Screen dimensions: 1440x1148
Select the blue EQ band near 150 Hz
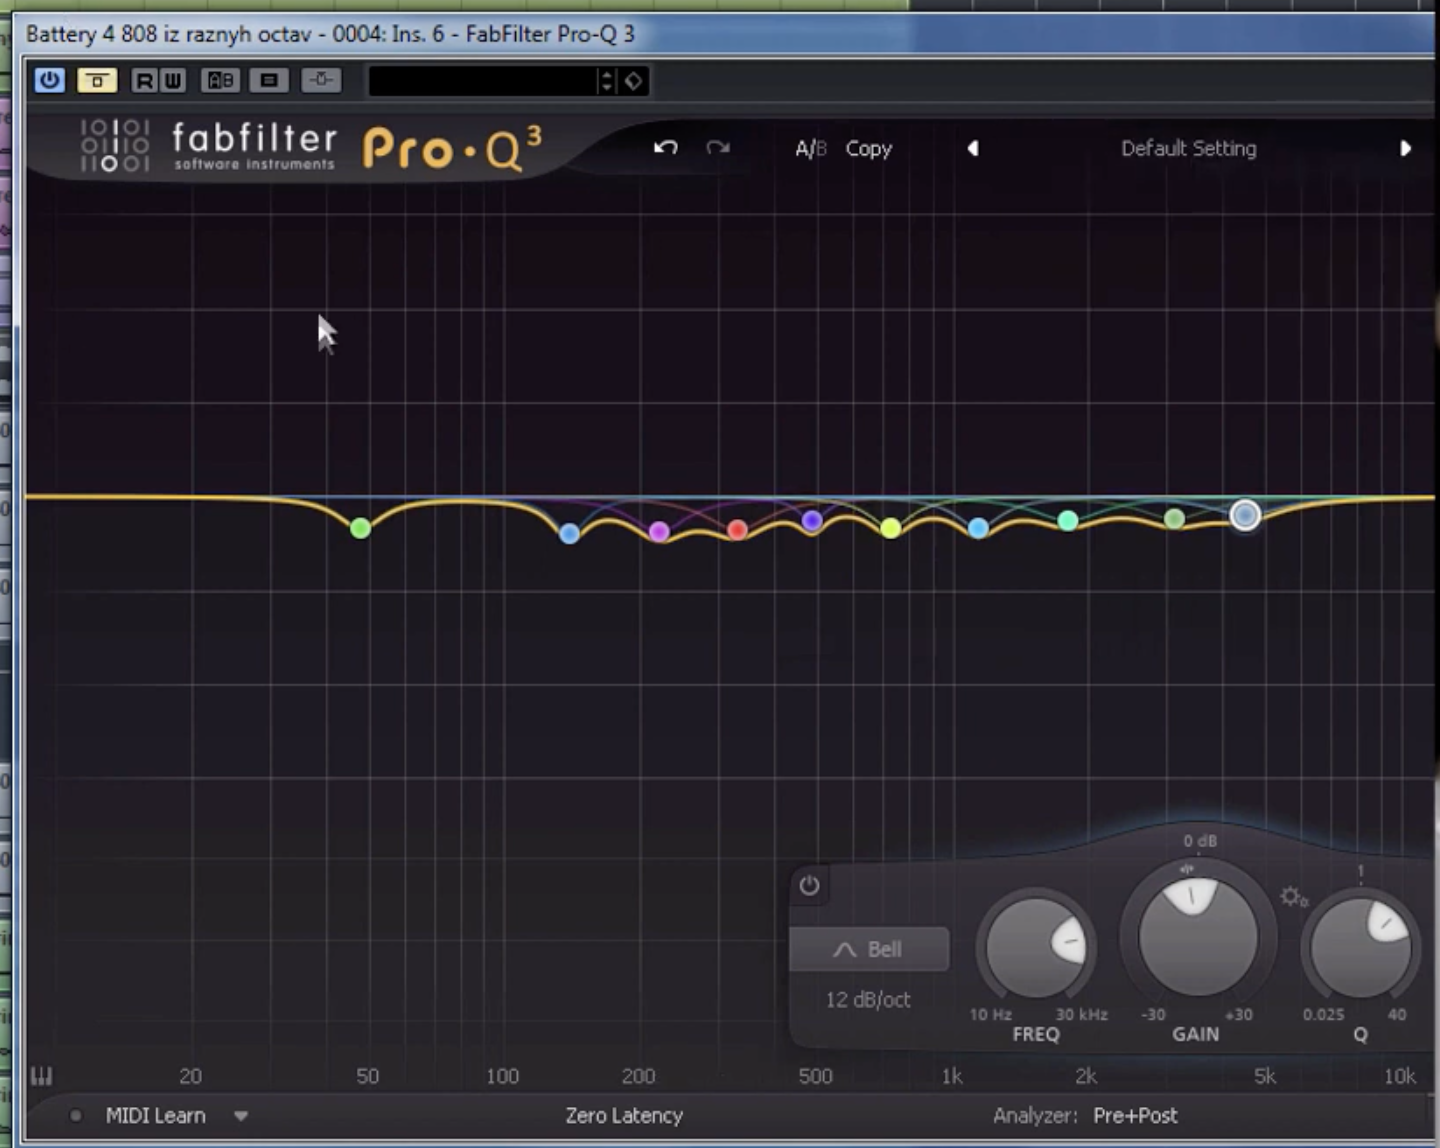(570, 534)
